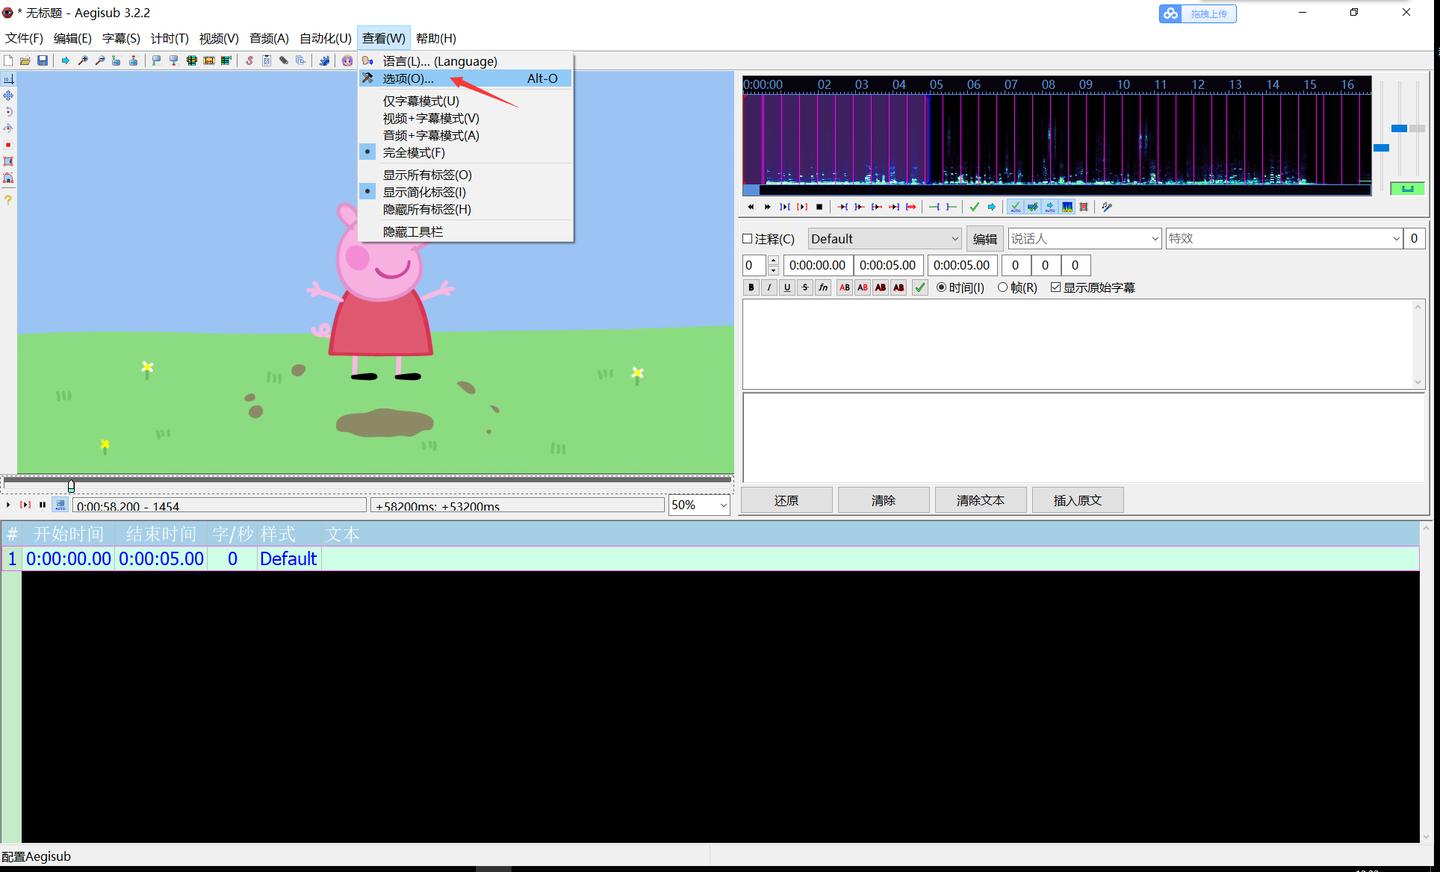Expand the 特效 effect dropdown

1396,239
